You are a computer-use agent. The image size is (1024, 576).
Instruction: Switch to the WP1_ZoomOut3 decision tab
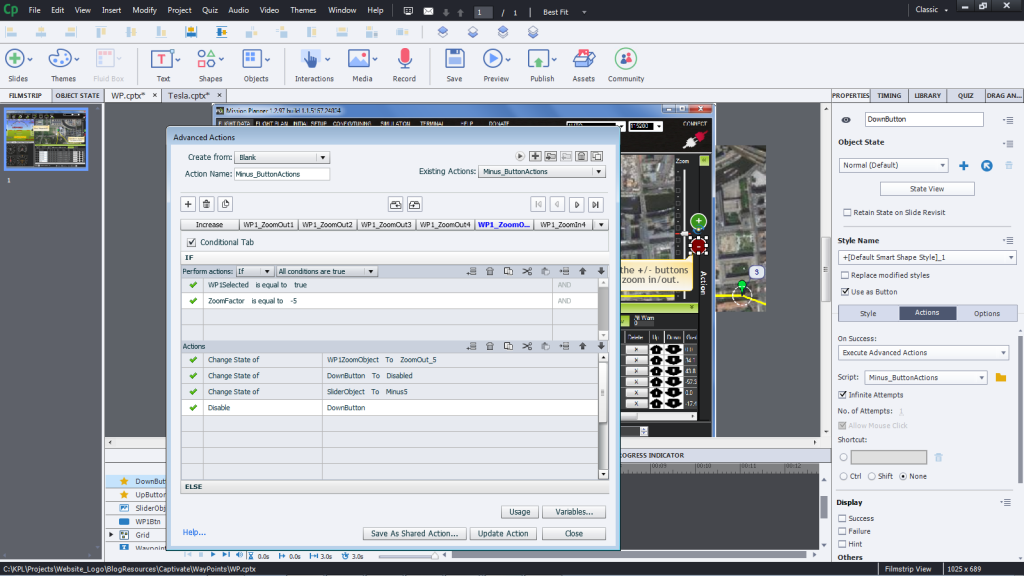pos(387,225)
